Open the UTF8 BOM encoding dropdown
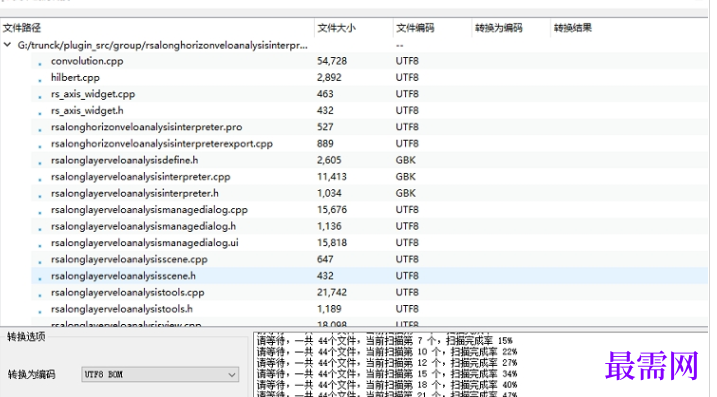This screenshot has width=717, height=397. pos(160,374)
